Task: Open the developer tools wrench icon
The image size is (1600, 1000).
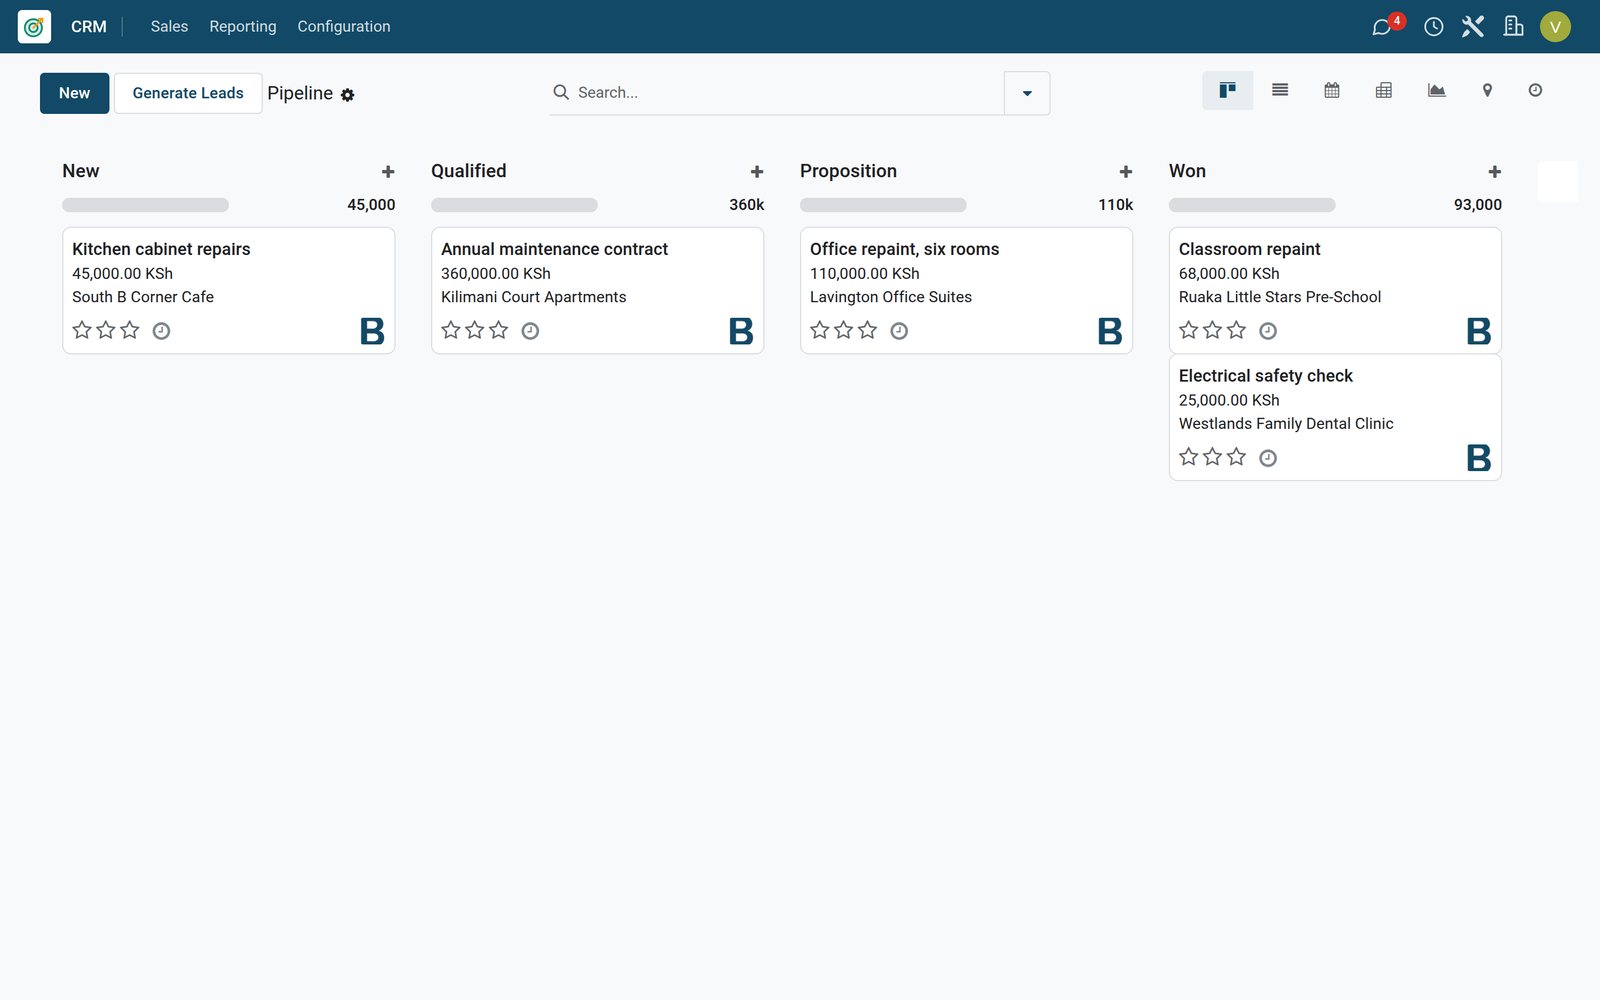Action: pos(1473,27)
